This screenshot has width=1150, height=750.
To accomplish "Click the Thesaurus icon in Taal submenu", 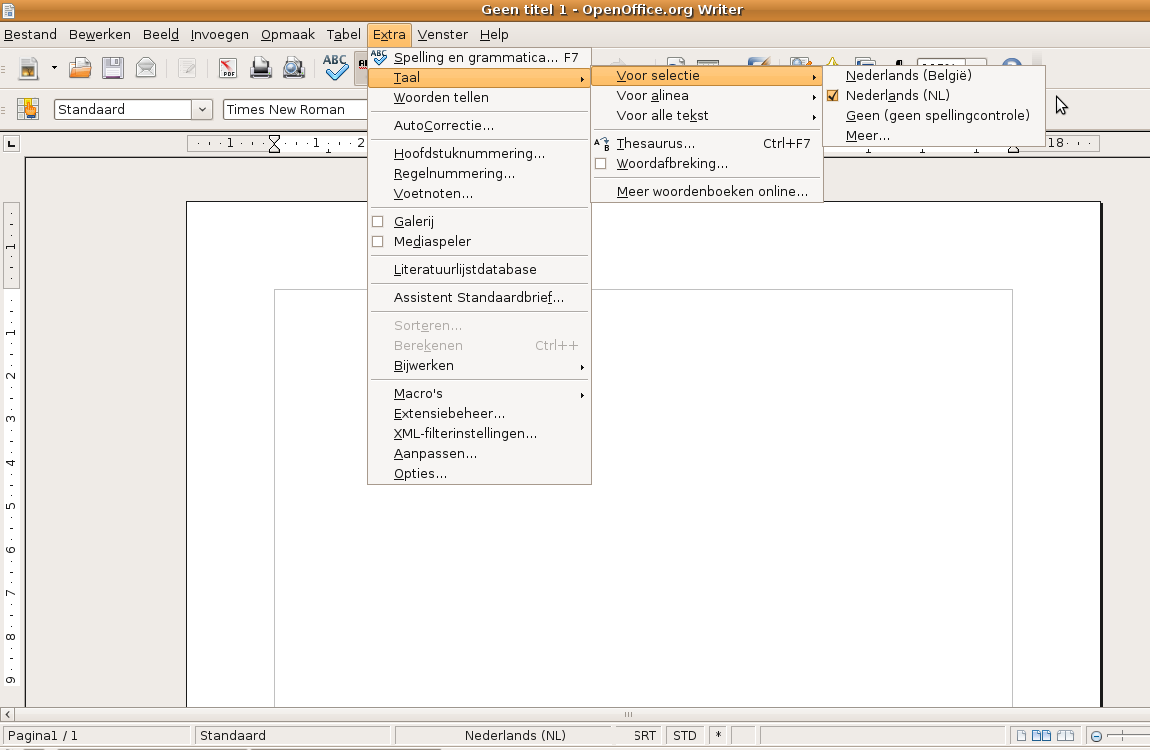I will 601,144.
